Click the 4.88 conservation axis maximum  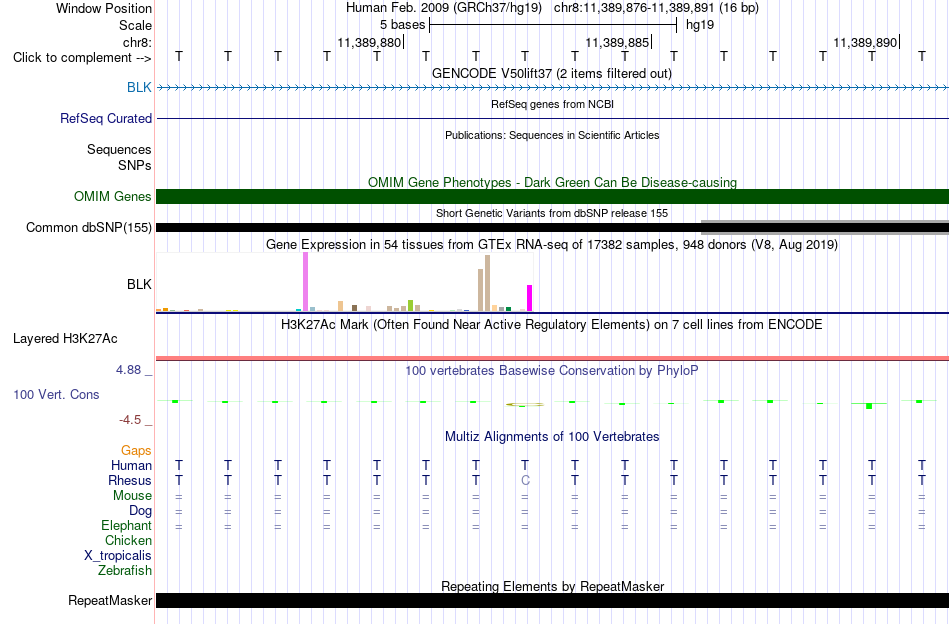tap(128, 370)
